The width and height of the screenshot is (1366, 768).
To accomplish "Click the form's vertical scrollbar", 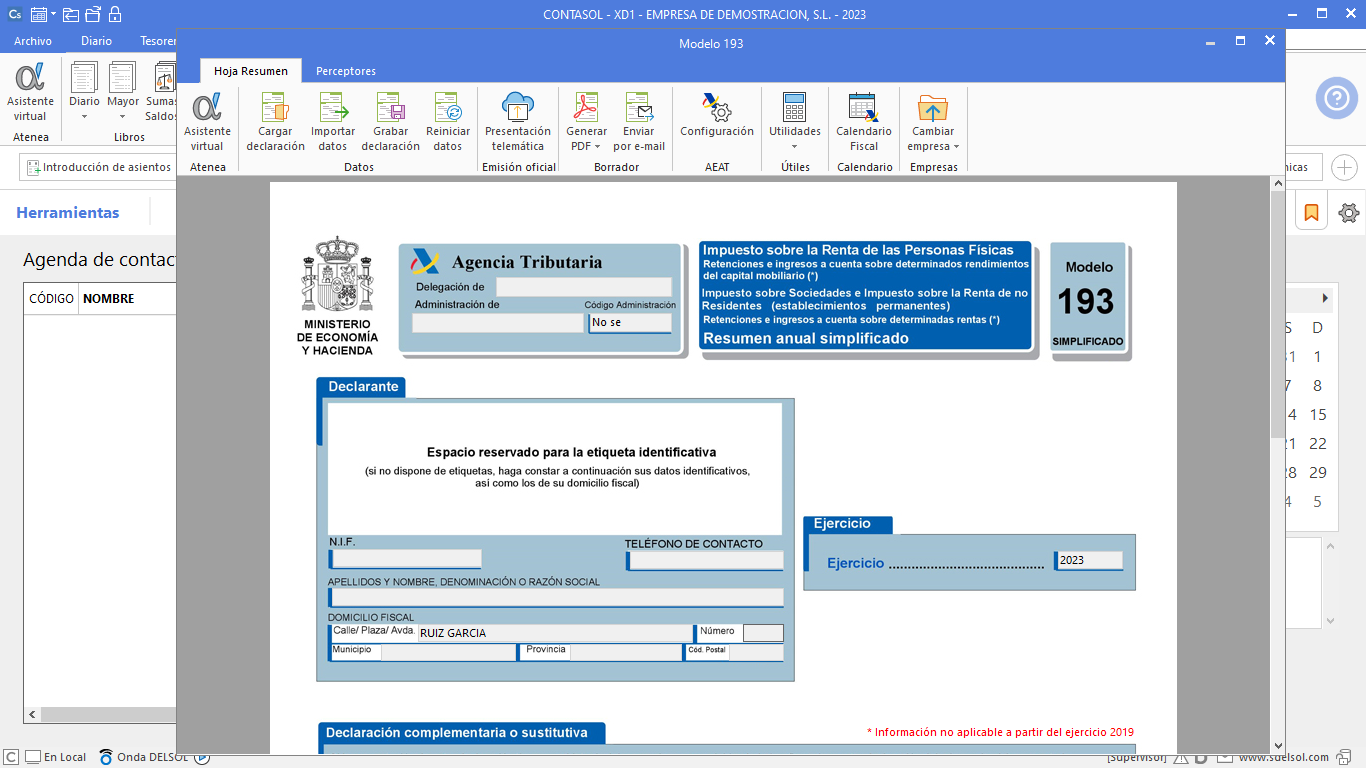I will click(1277, 310).
